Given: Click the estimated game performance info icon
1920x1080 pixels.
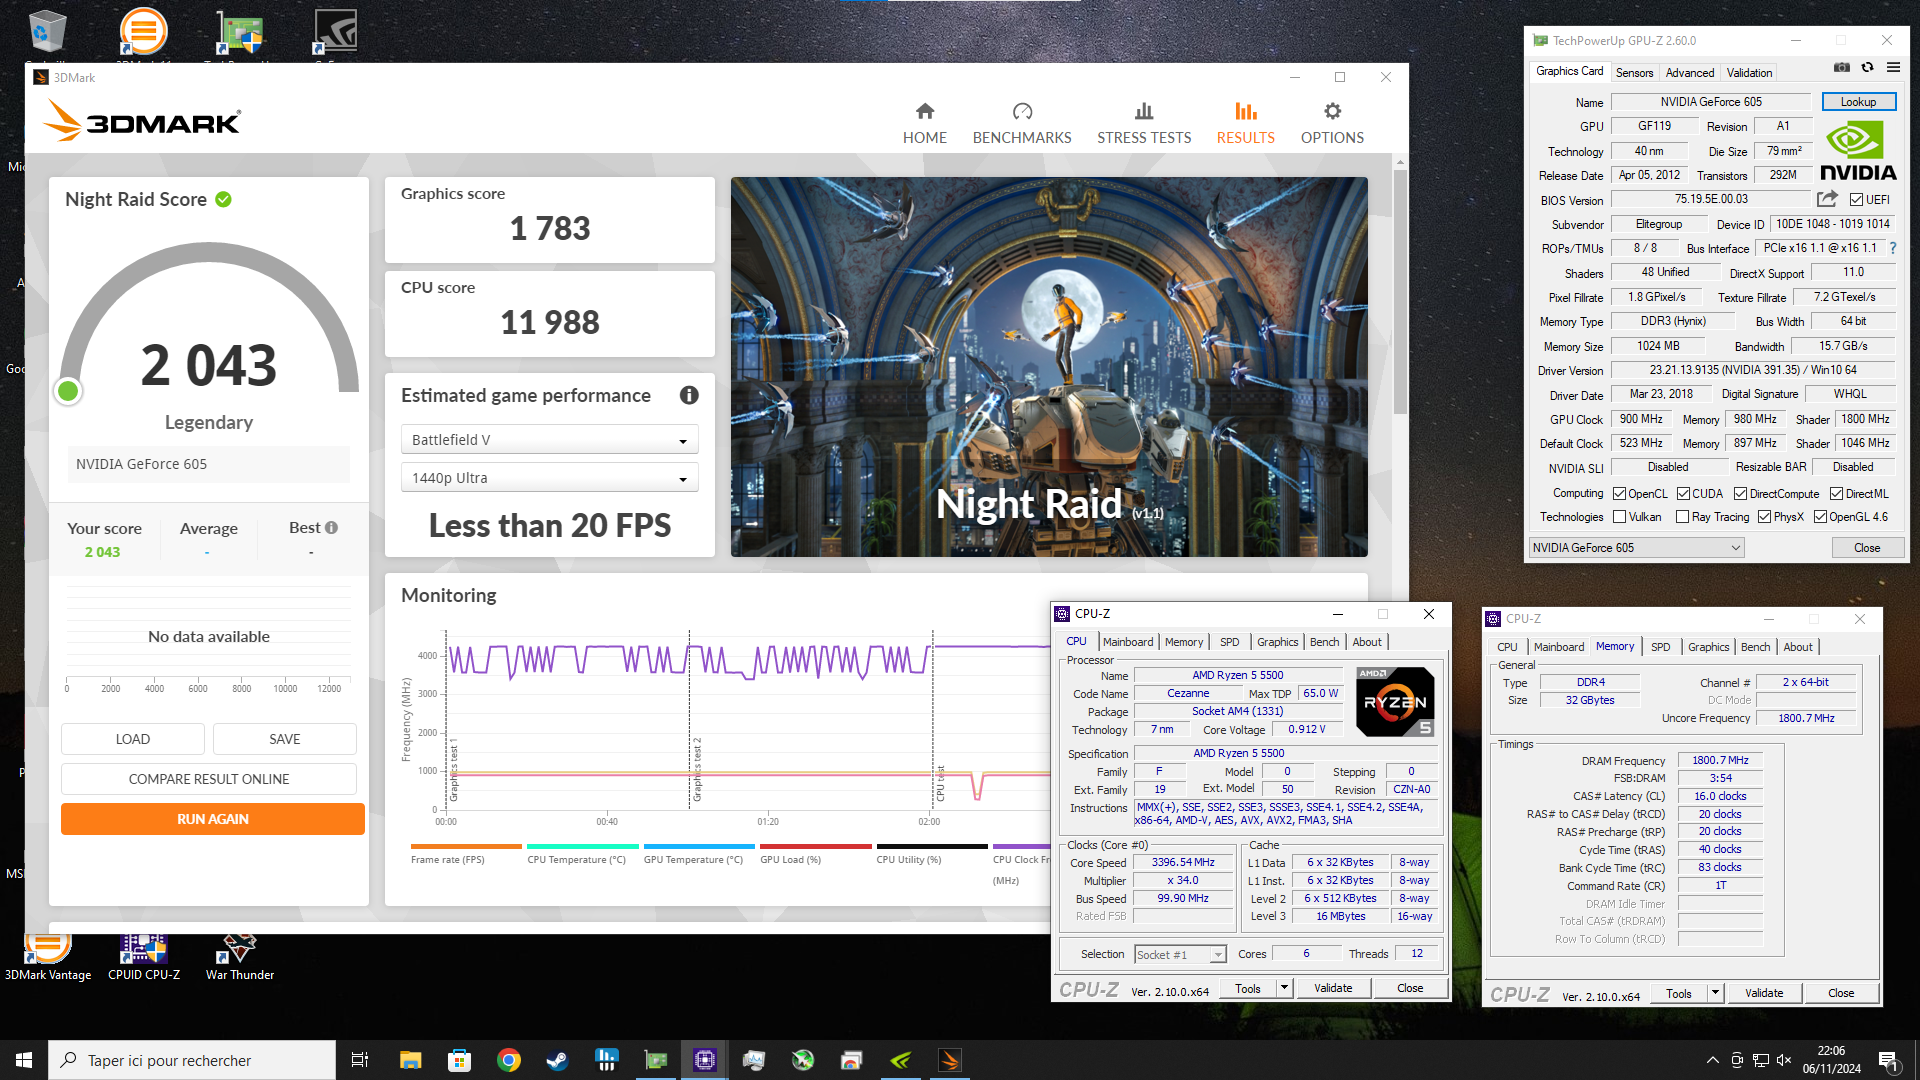Looking at the screenshot, I should [x=689, y=395].
